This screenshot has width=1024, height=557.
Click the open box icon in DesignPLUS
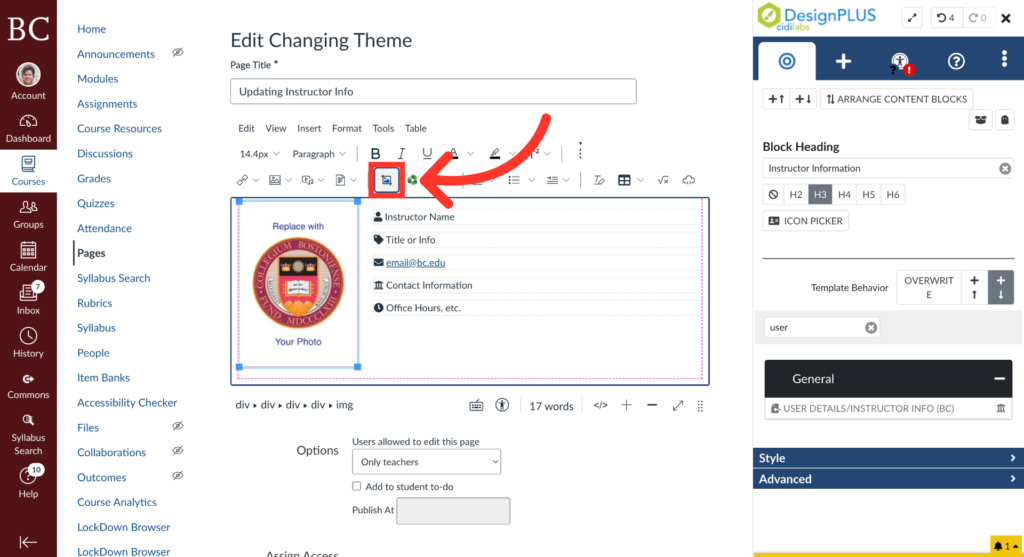pyautogui.click(x=980, y=120)
